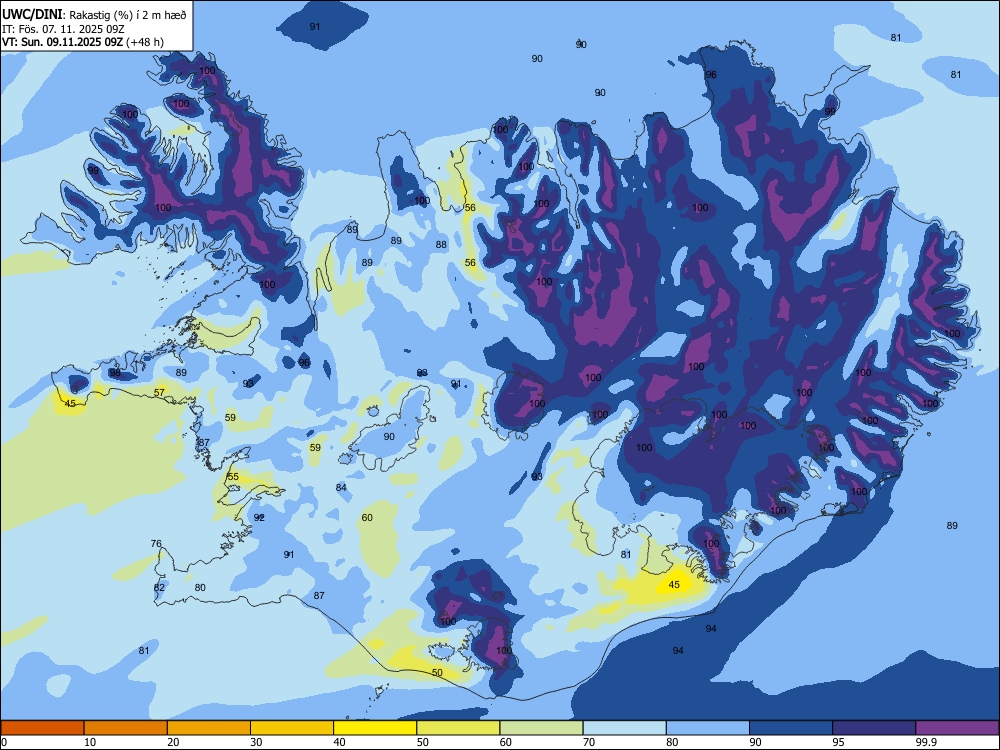Select the dark blue 90–95 legend swatch
This screenshot has height=750, width=1000.
pyautogui.click(x=791, y=728)
